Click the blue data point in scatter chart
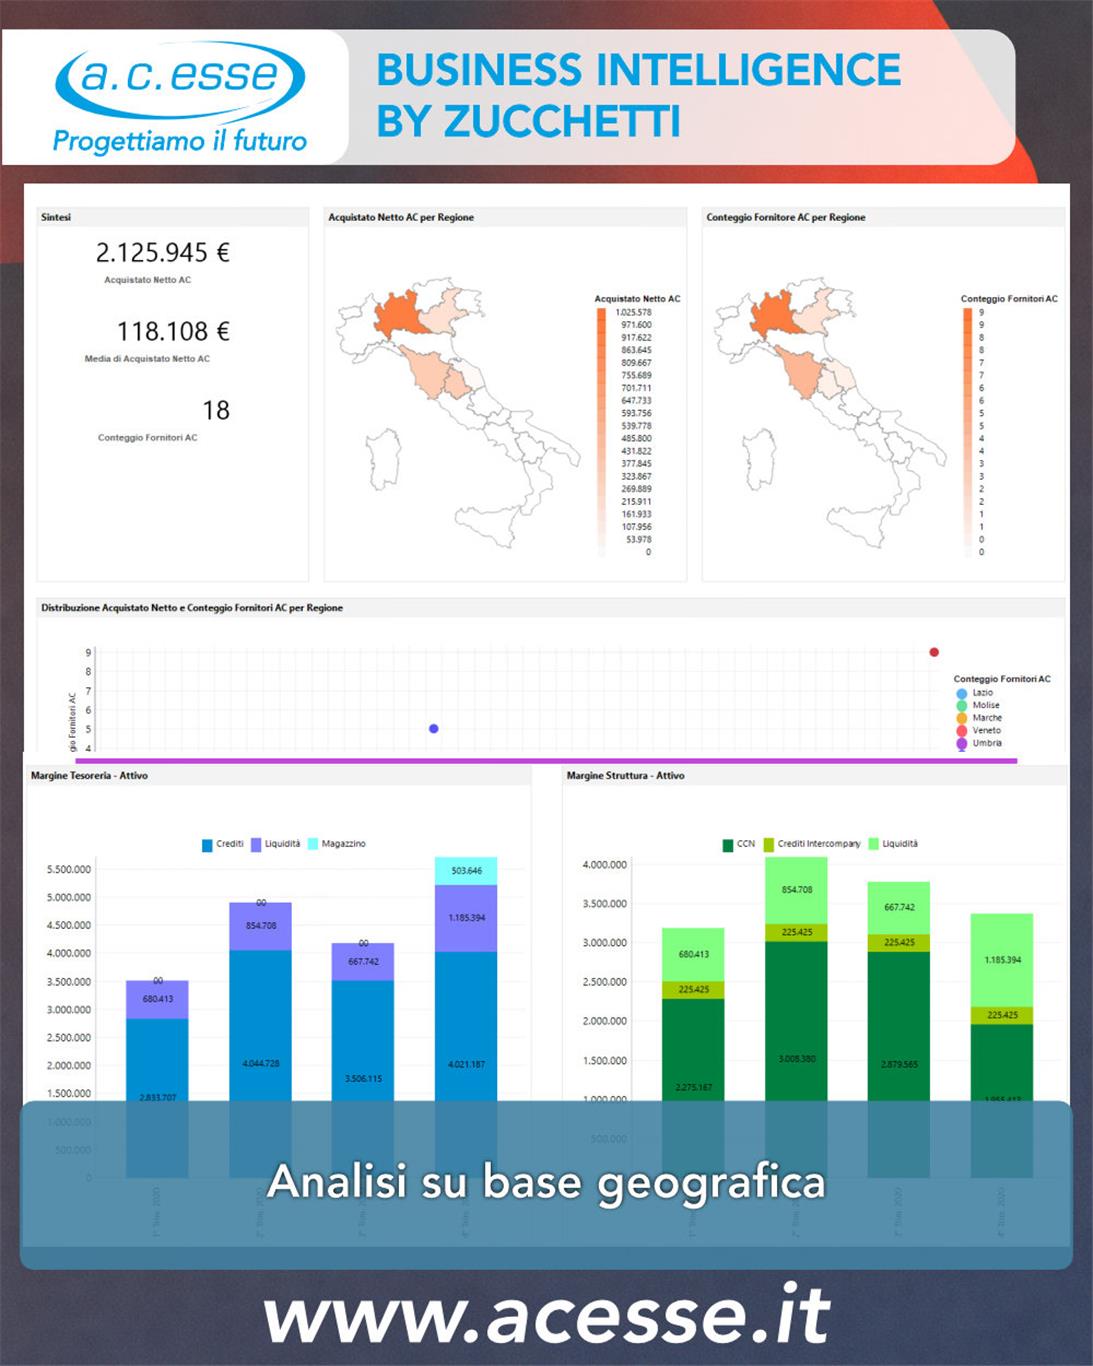This screenshot has width=1093, height=1366. coord(433,729)
